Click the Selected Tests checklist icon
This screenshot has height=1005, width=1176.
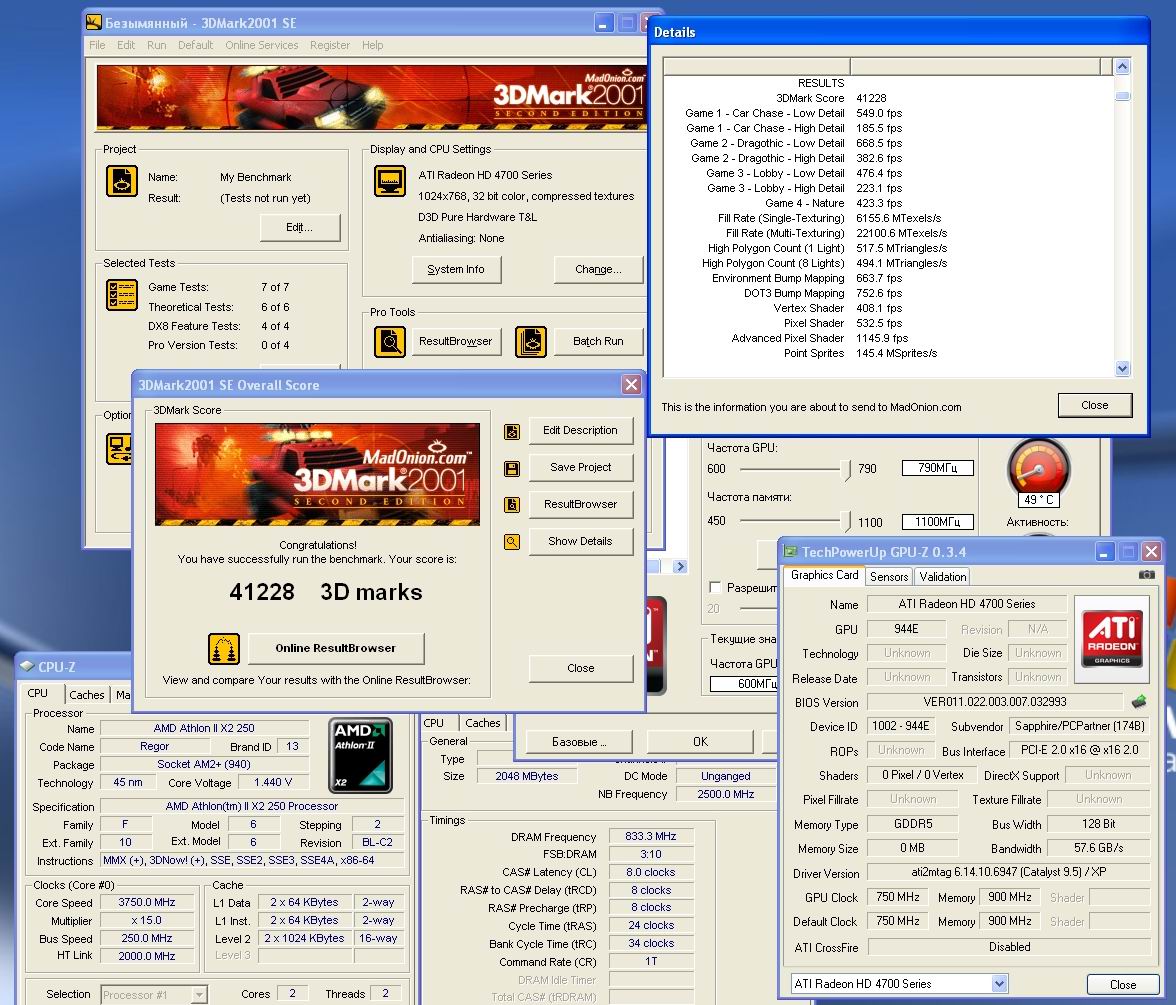click(x=122, y=295)
